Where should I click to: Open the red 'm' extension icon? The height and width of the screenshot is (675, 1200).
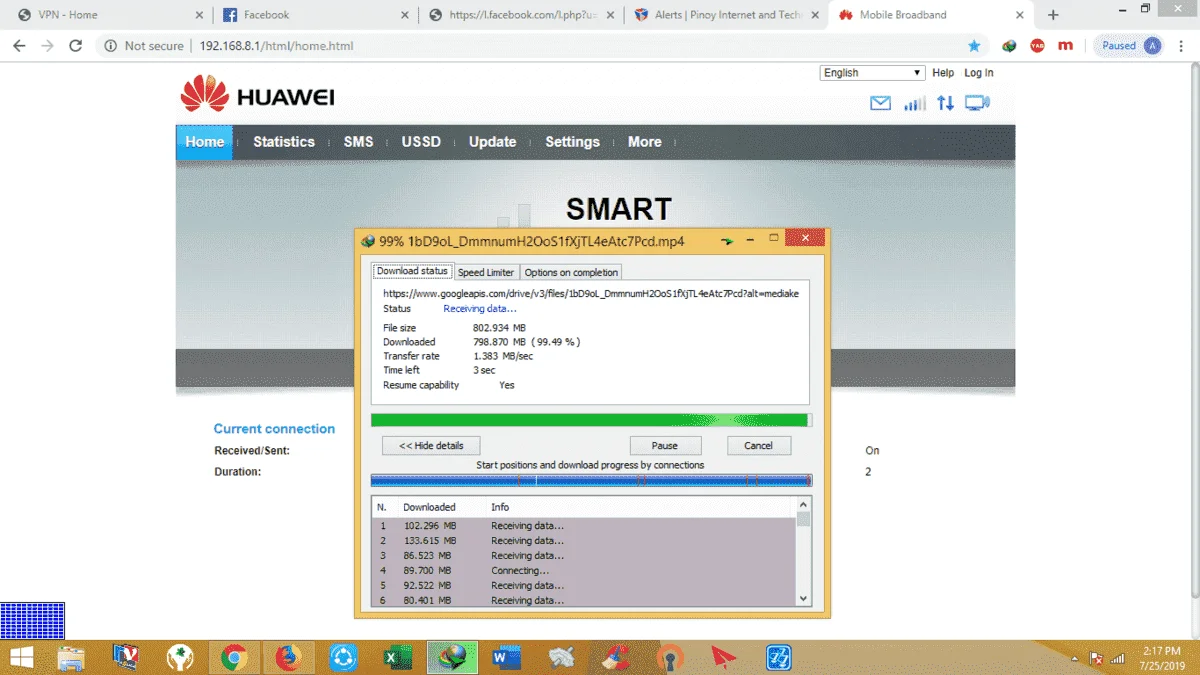pyautogui.click(x=1065, y=46)
